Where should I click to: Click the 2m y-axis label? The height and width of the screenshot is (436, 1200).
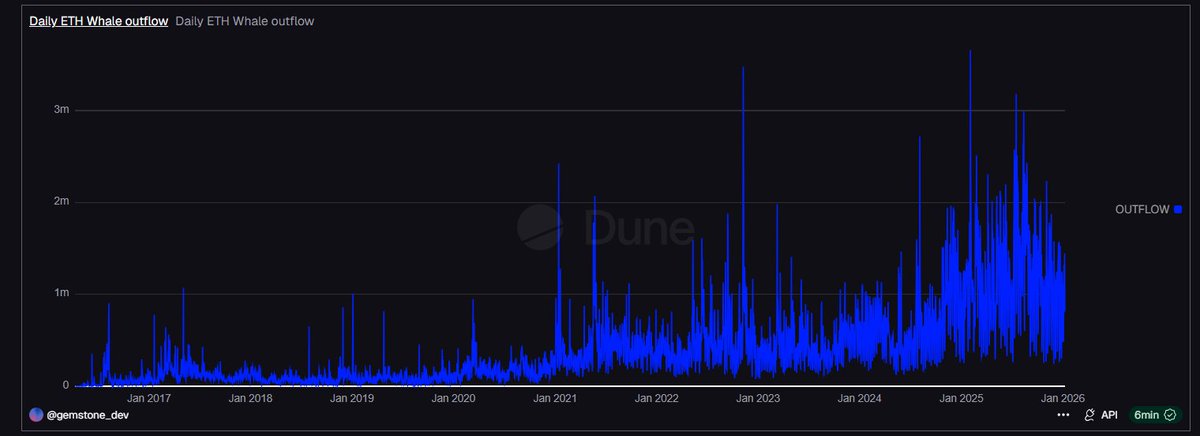pyautogui.click(x=61, y=202)
